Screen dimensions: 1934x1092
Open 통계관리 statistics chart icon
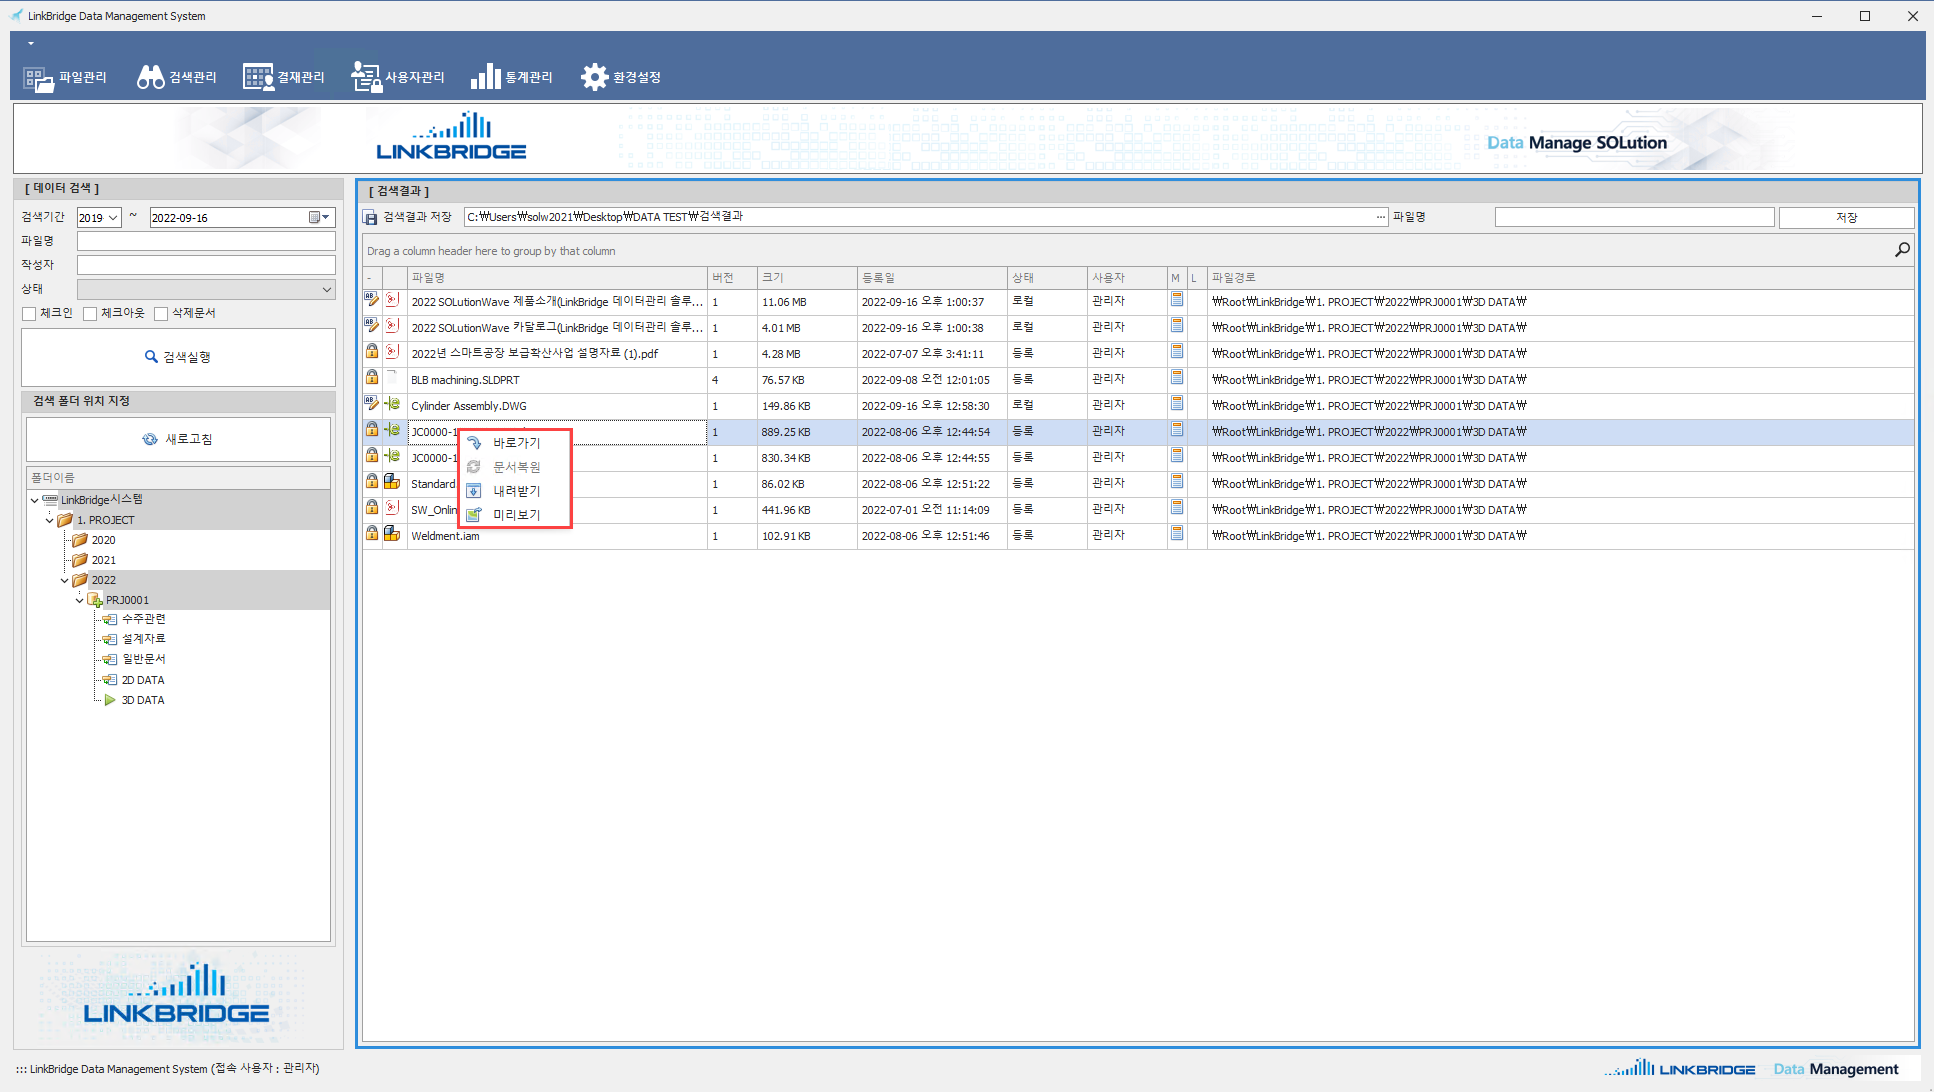coord(485,78)
